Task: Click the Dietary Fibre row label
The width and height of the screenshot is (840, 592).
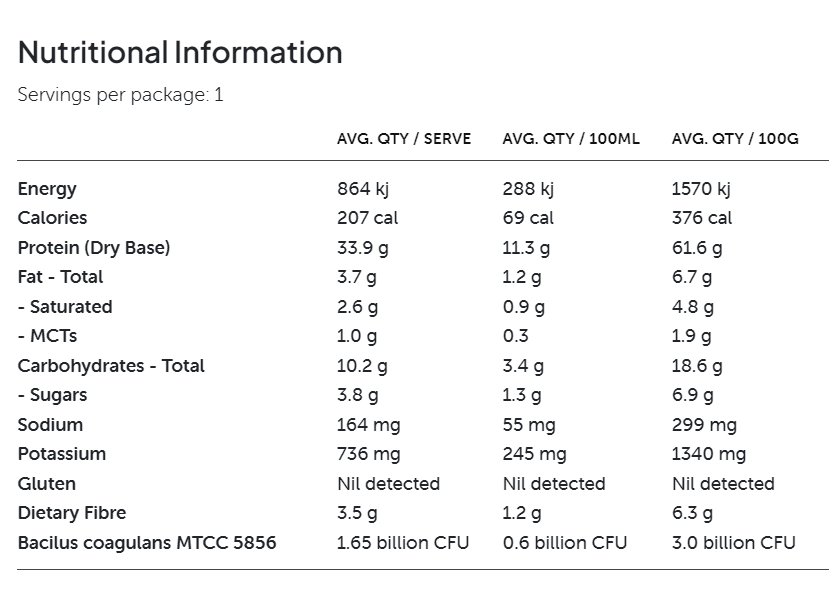Action: click(72, 513)
